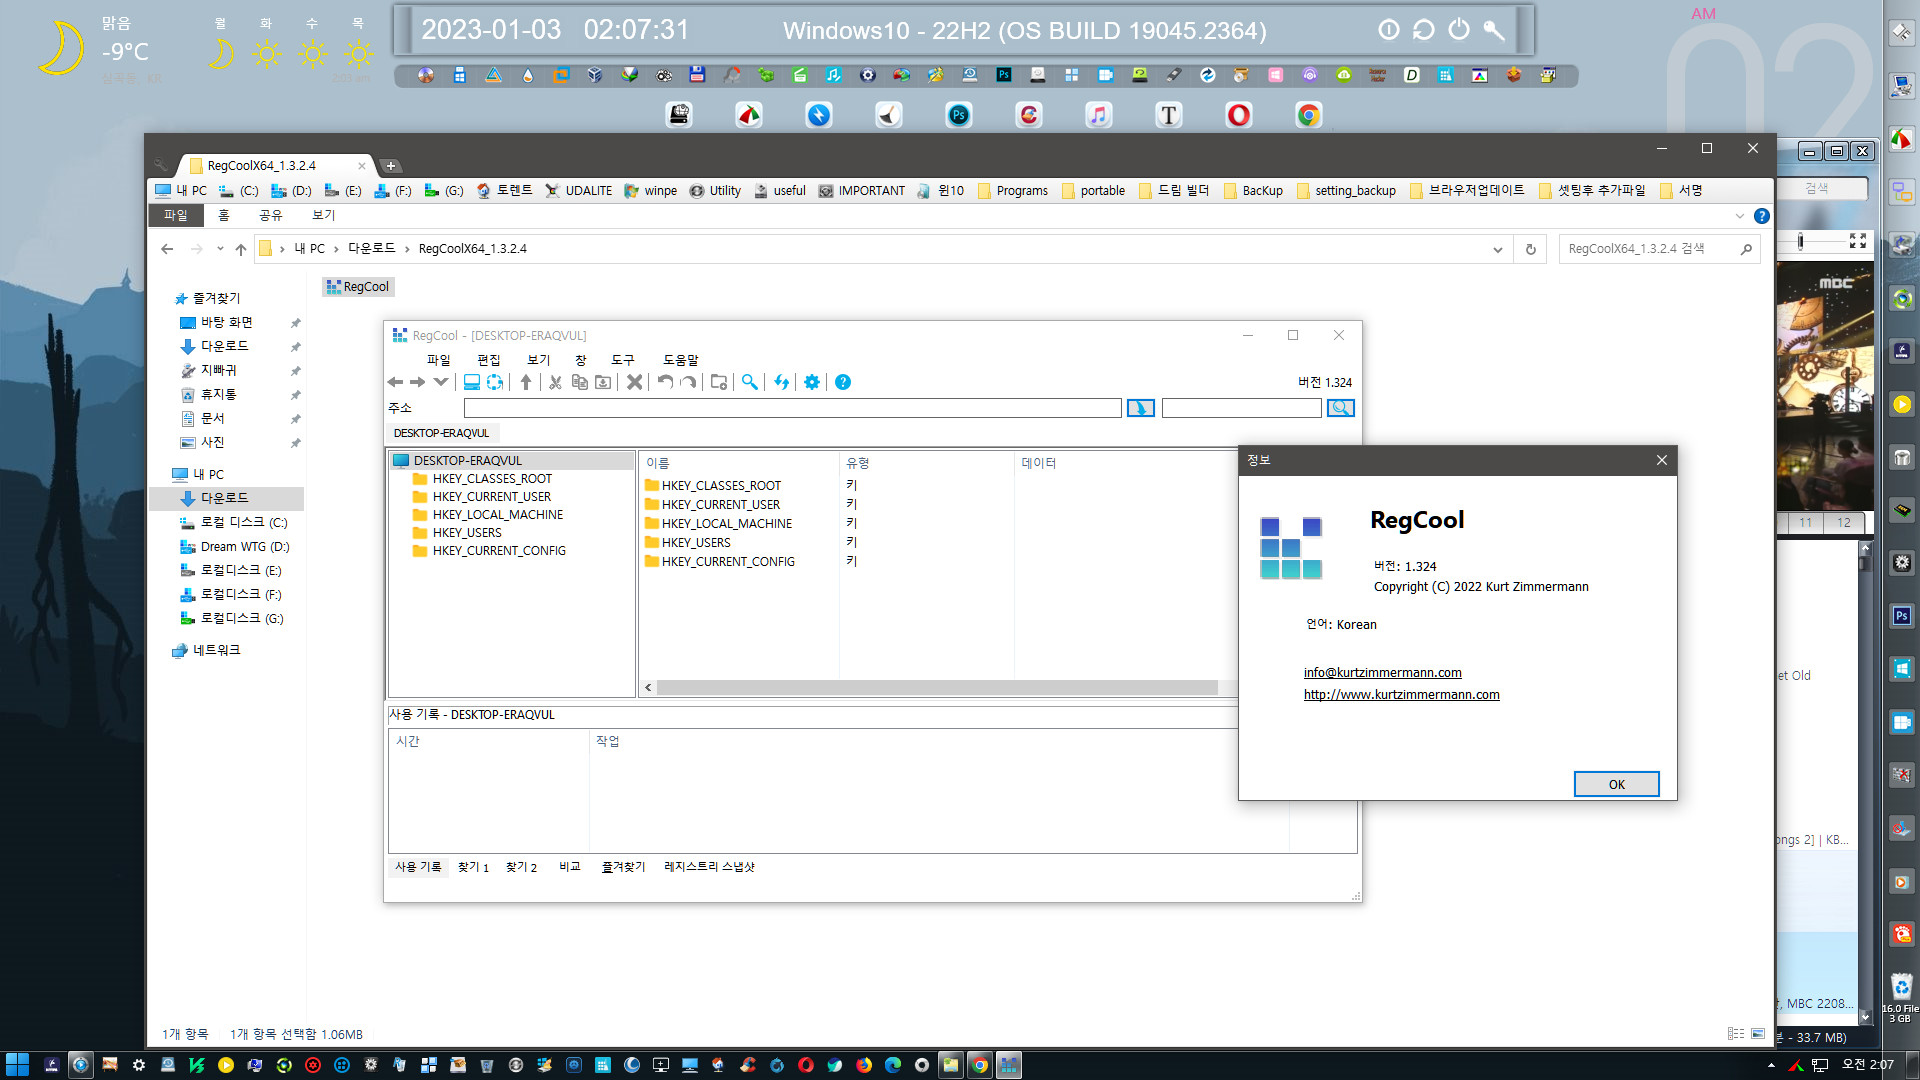Click the undo arrow in RegCool toolbar
The height and width of the screenshot is (1080, 1920).
(665, 382)
